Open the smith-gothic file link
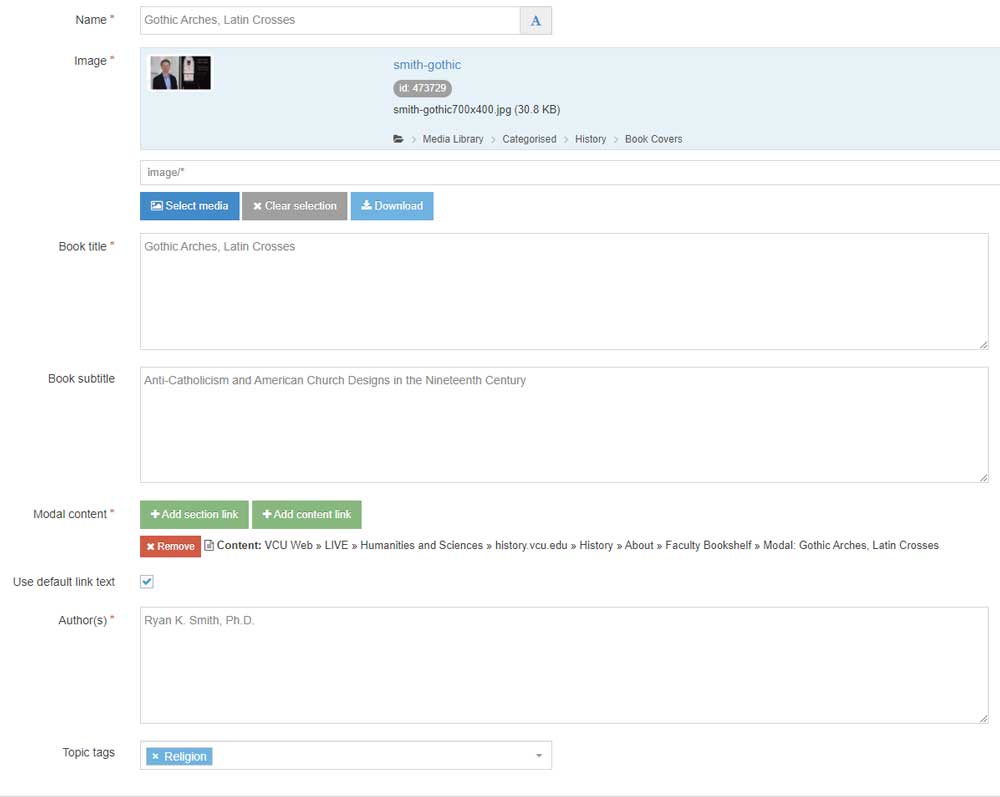The height and width of the screenshot is (797, 1000). (426, 64)
